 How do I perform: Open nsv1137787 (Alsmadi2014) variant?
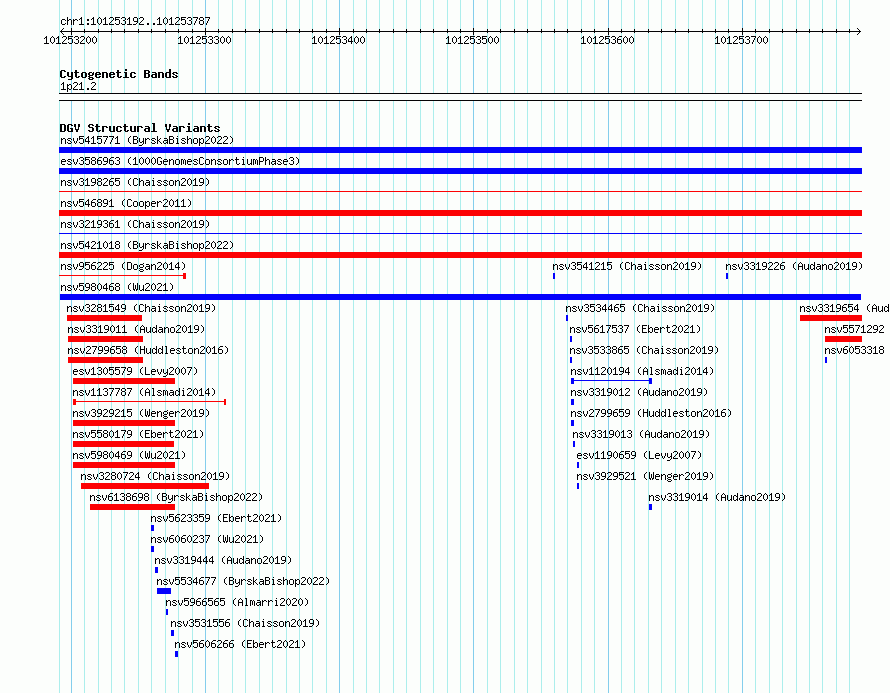pyautogui.click(x=144, y=392)
